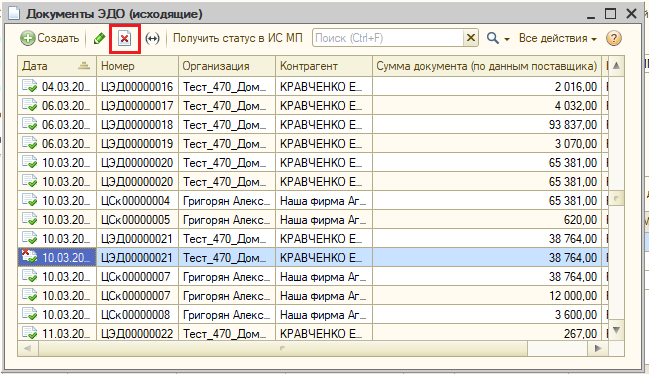Click Получить статус в ИС МП
The height and width of the screenshot is (374, 649).
point(238,38)
